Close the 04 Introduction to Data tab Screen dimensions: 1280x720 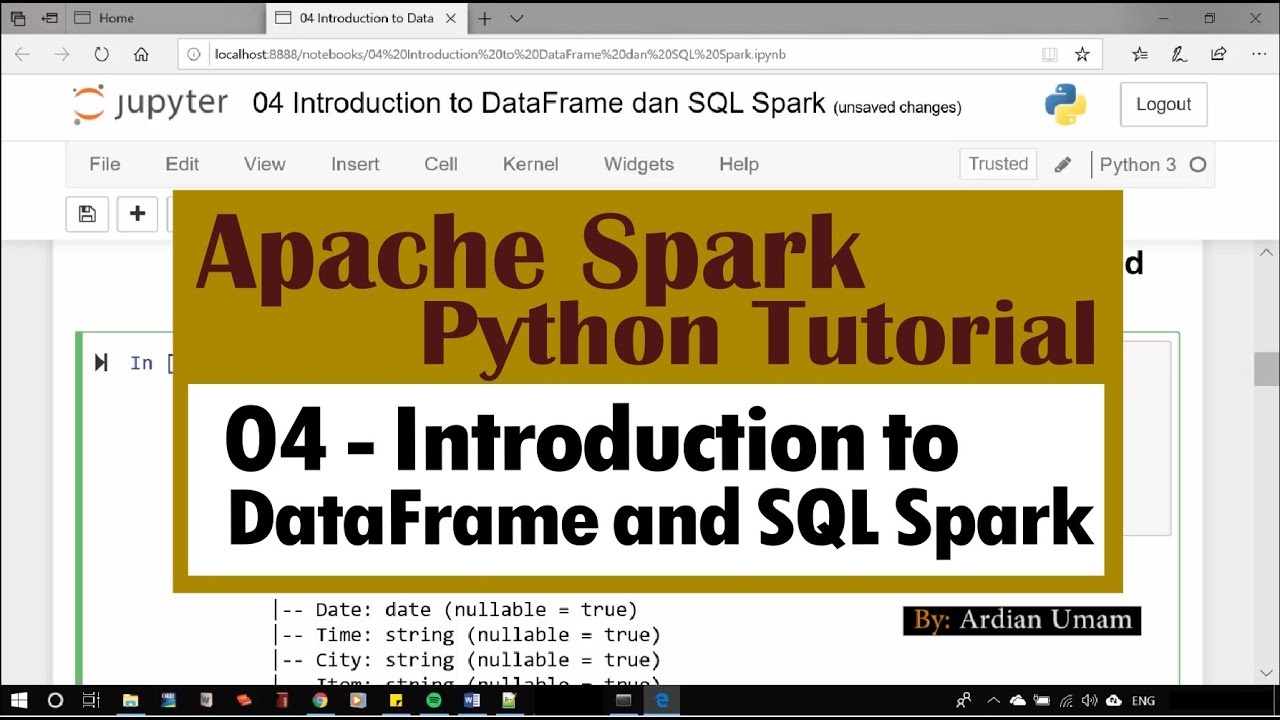point(451,18)
